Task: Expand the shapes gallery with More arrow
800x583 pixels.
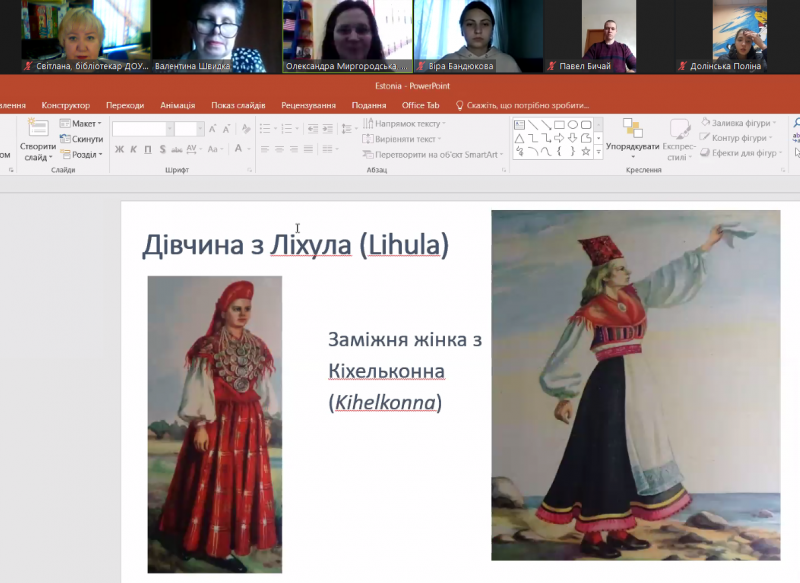Action: click(x=599, y=151)
